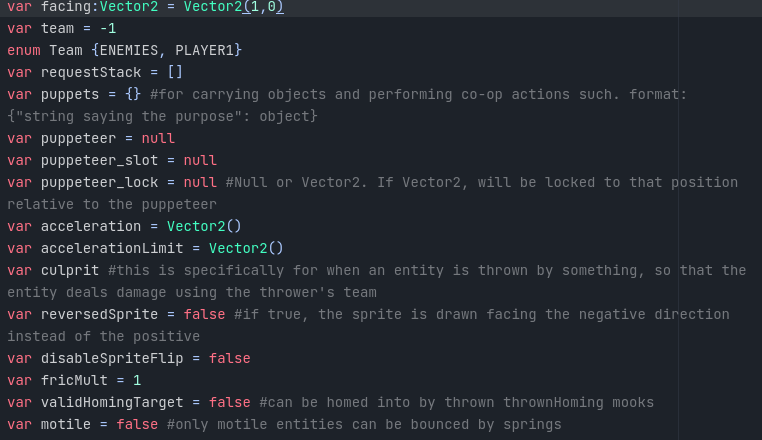Click ENEMIES in the Team enum
Image resolution: width=762 pixels, height=440 pixels.
(x=129, y=51)
